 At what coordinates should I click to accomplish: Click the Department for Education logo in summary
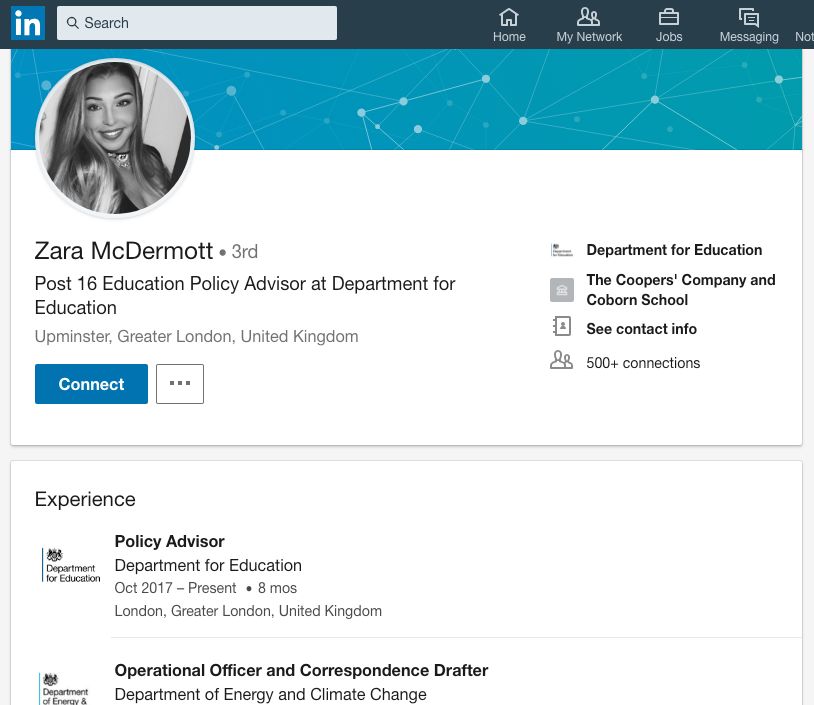pyautogui.click(x=562, y=250)
